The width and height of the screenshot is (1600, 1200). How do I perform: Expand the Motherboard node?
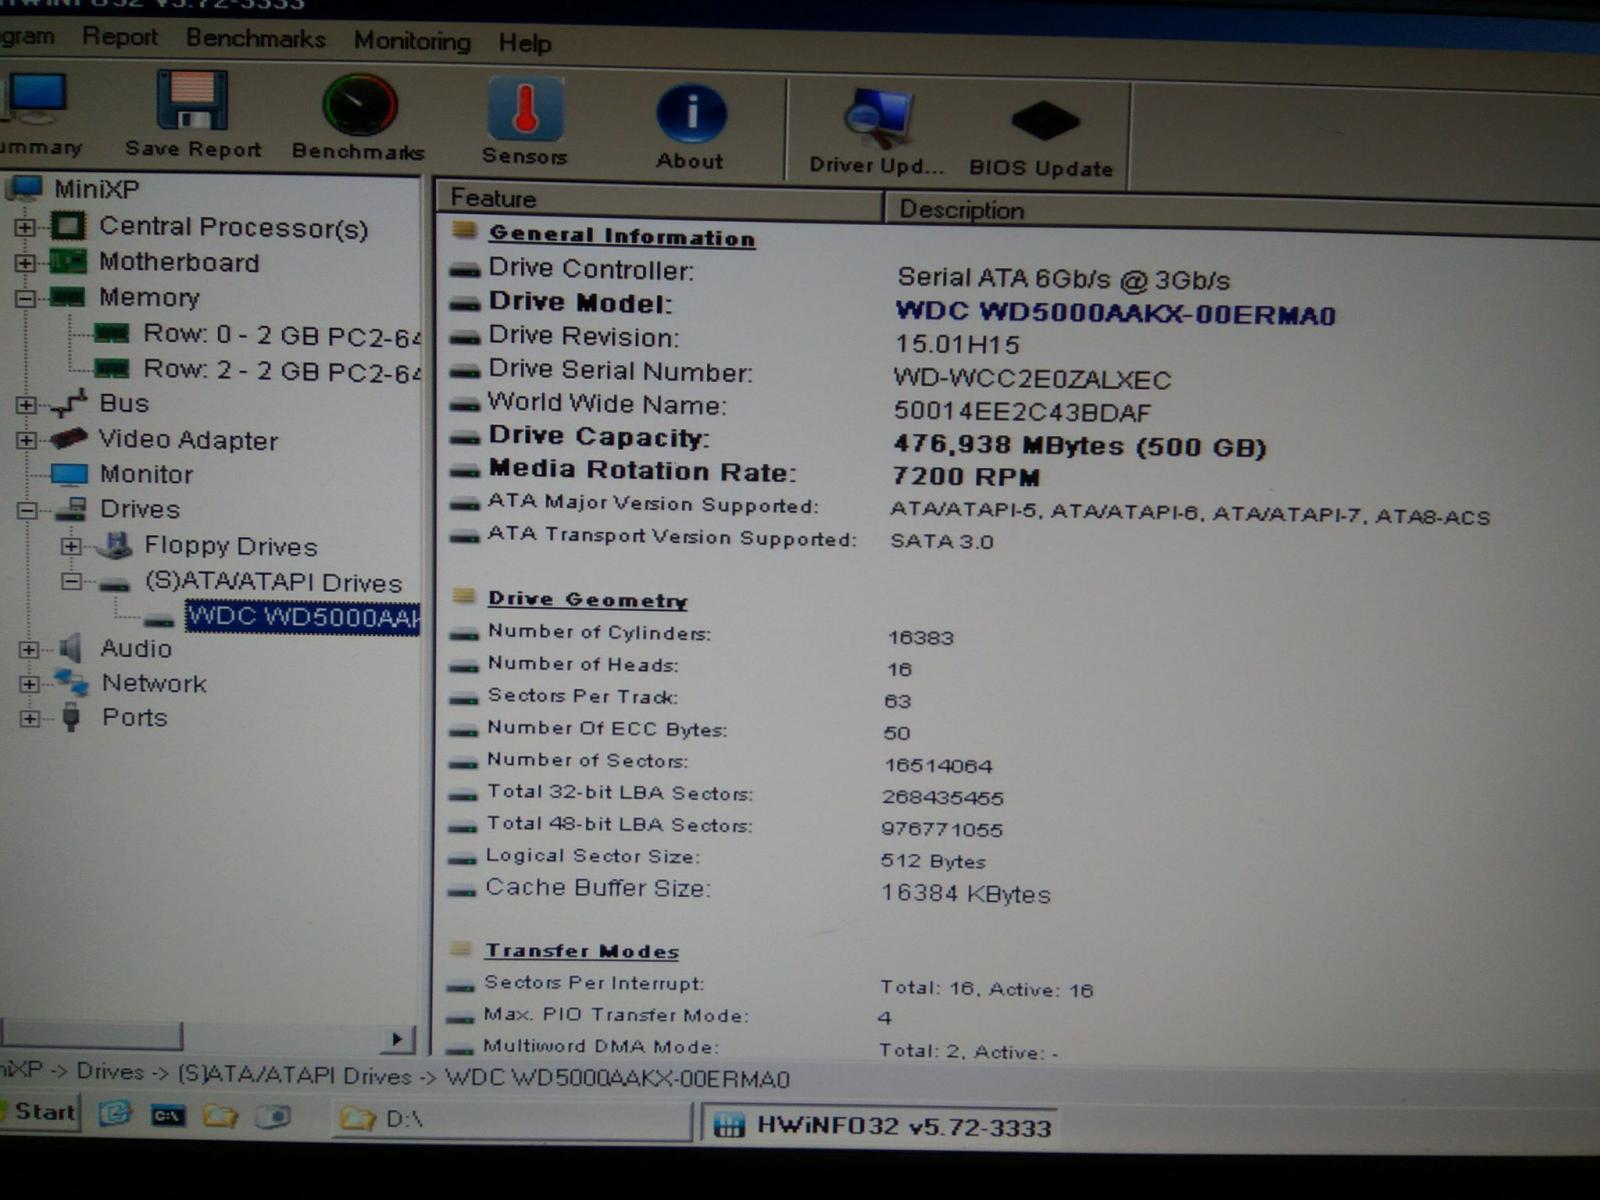(x=25, y=262)
